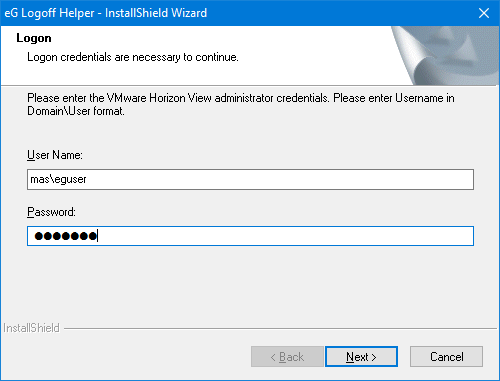The width and height of the screenshot is (500, 381).
Task: Select the 'Password:' label
Action: click(x=51, y=212)
